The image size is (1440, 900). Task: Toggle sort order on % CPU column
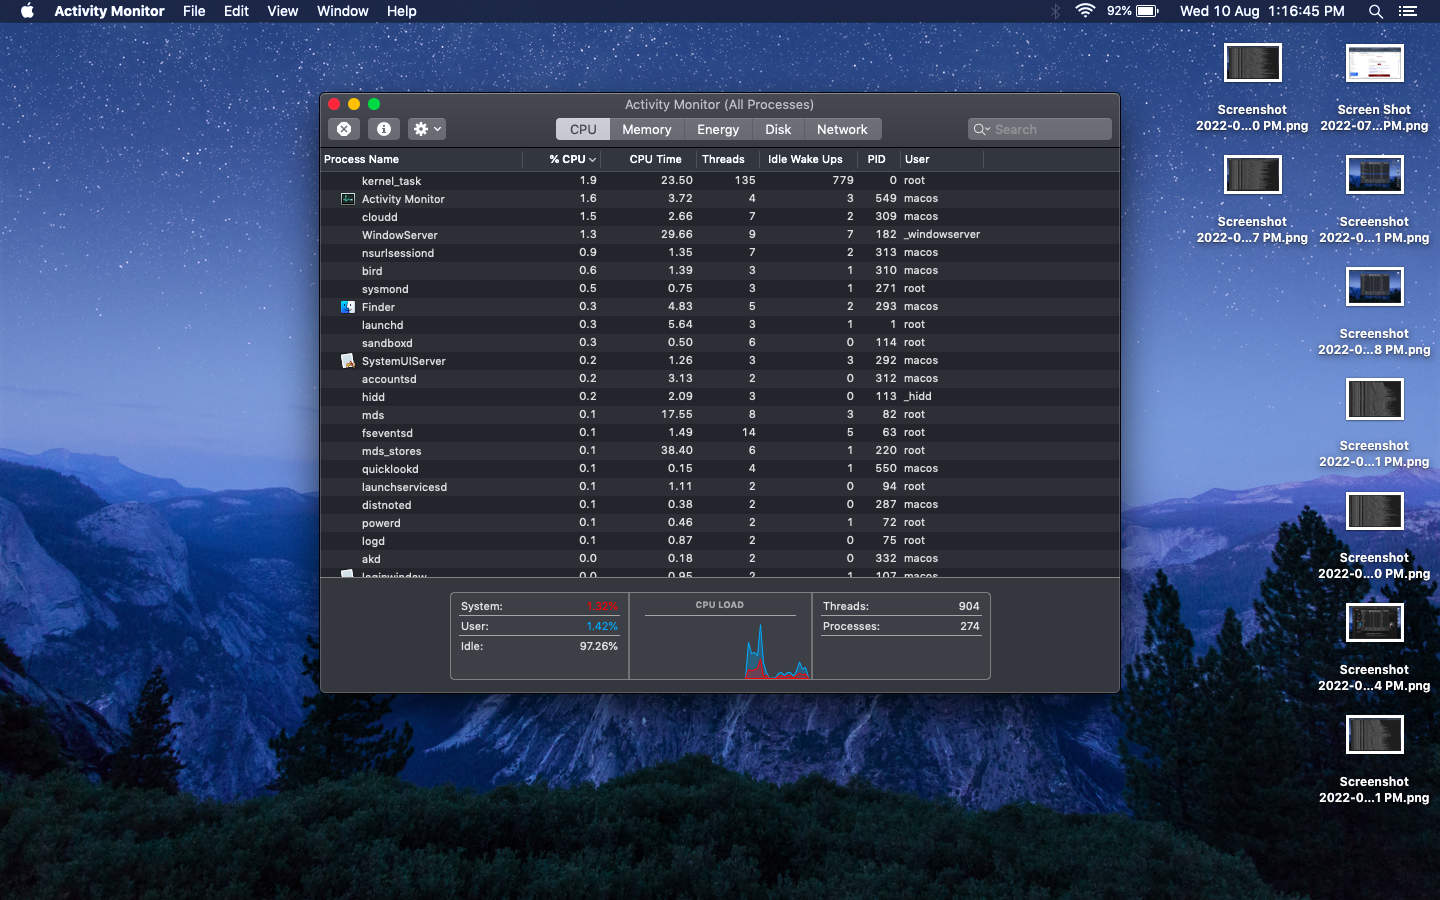click(x=572, y=159)
